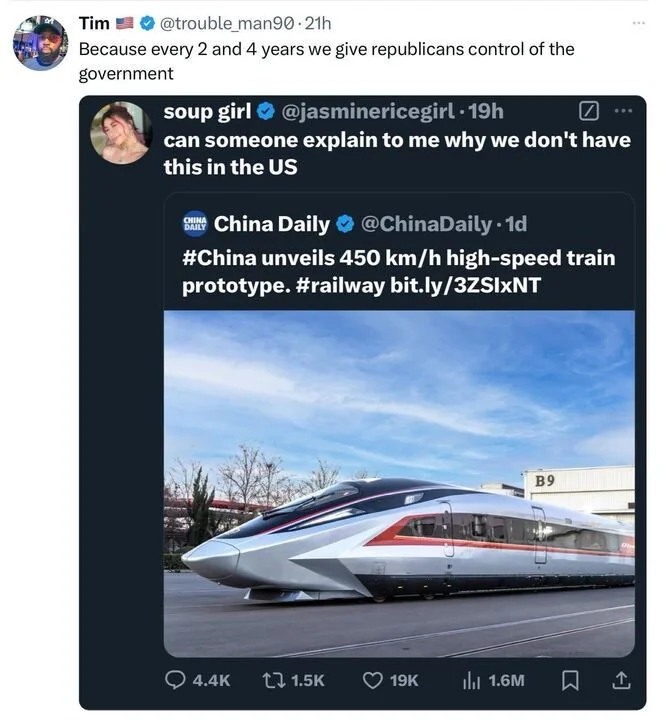The height and width of the screenshot is (720, 666).
Task: Open view analytics bar-chart icon
Action: point(471,680)
